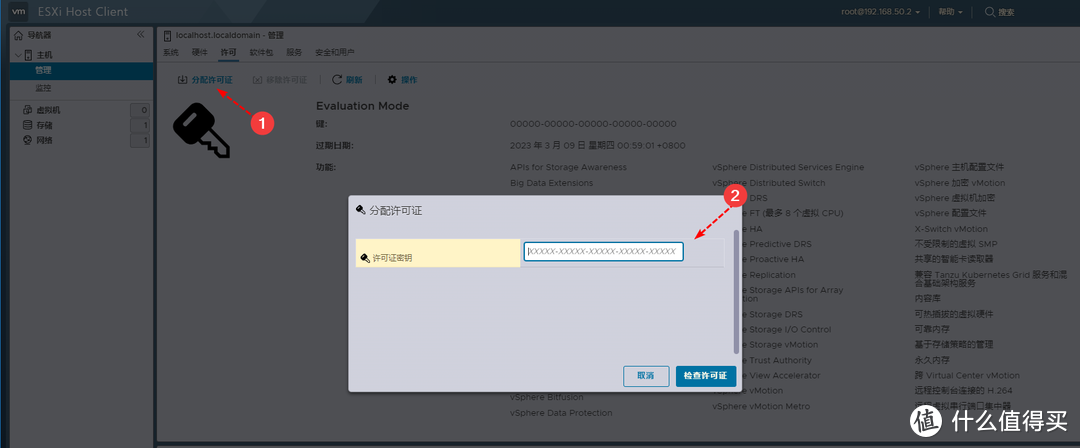Click the 导航器 home icon
Image resolution: width=1080 pixels, height=448 pixels.
[19, 35]
